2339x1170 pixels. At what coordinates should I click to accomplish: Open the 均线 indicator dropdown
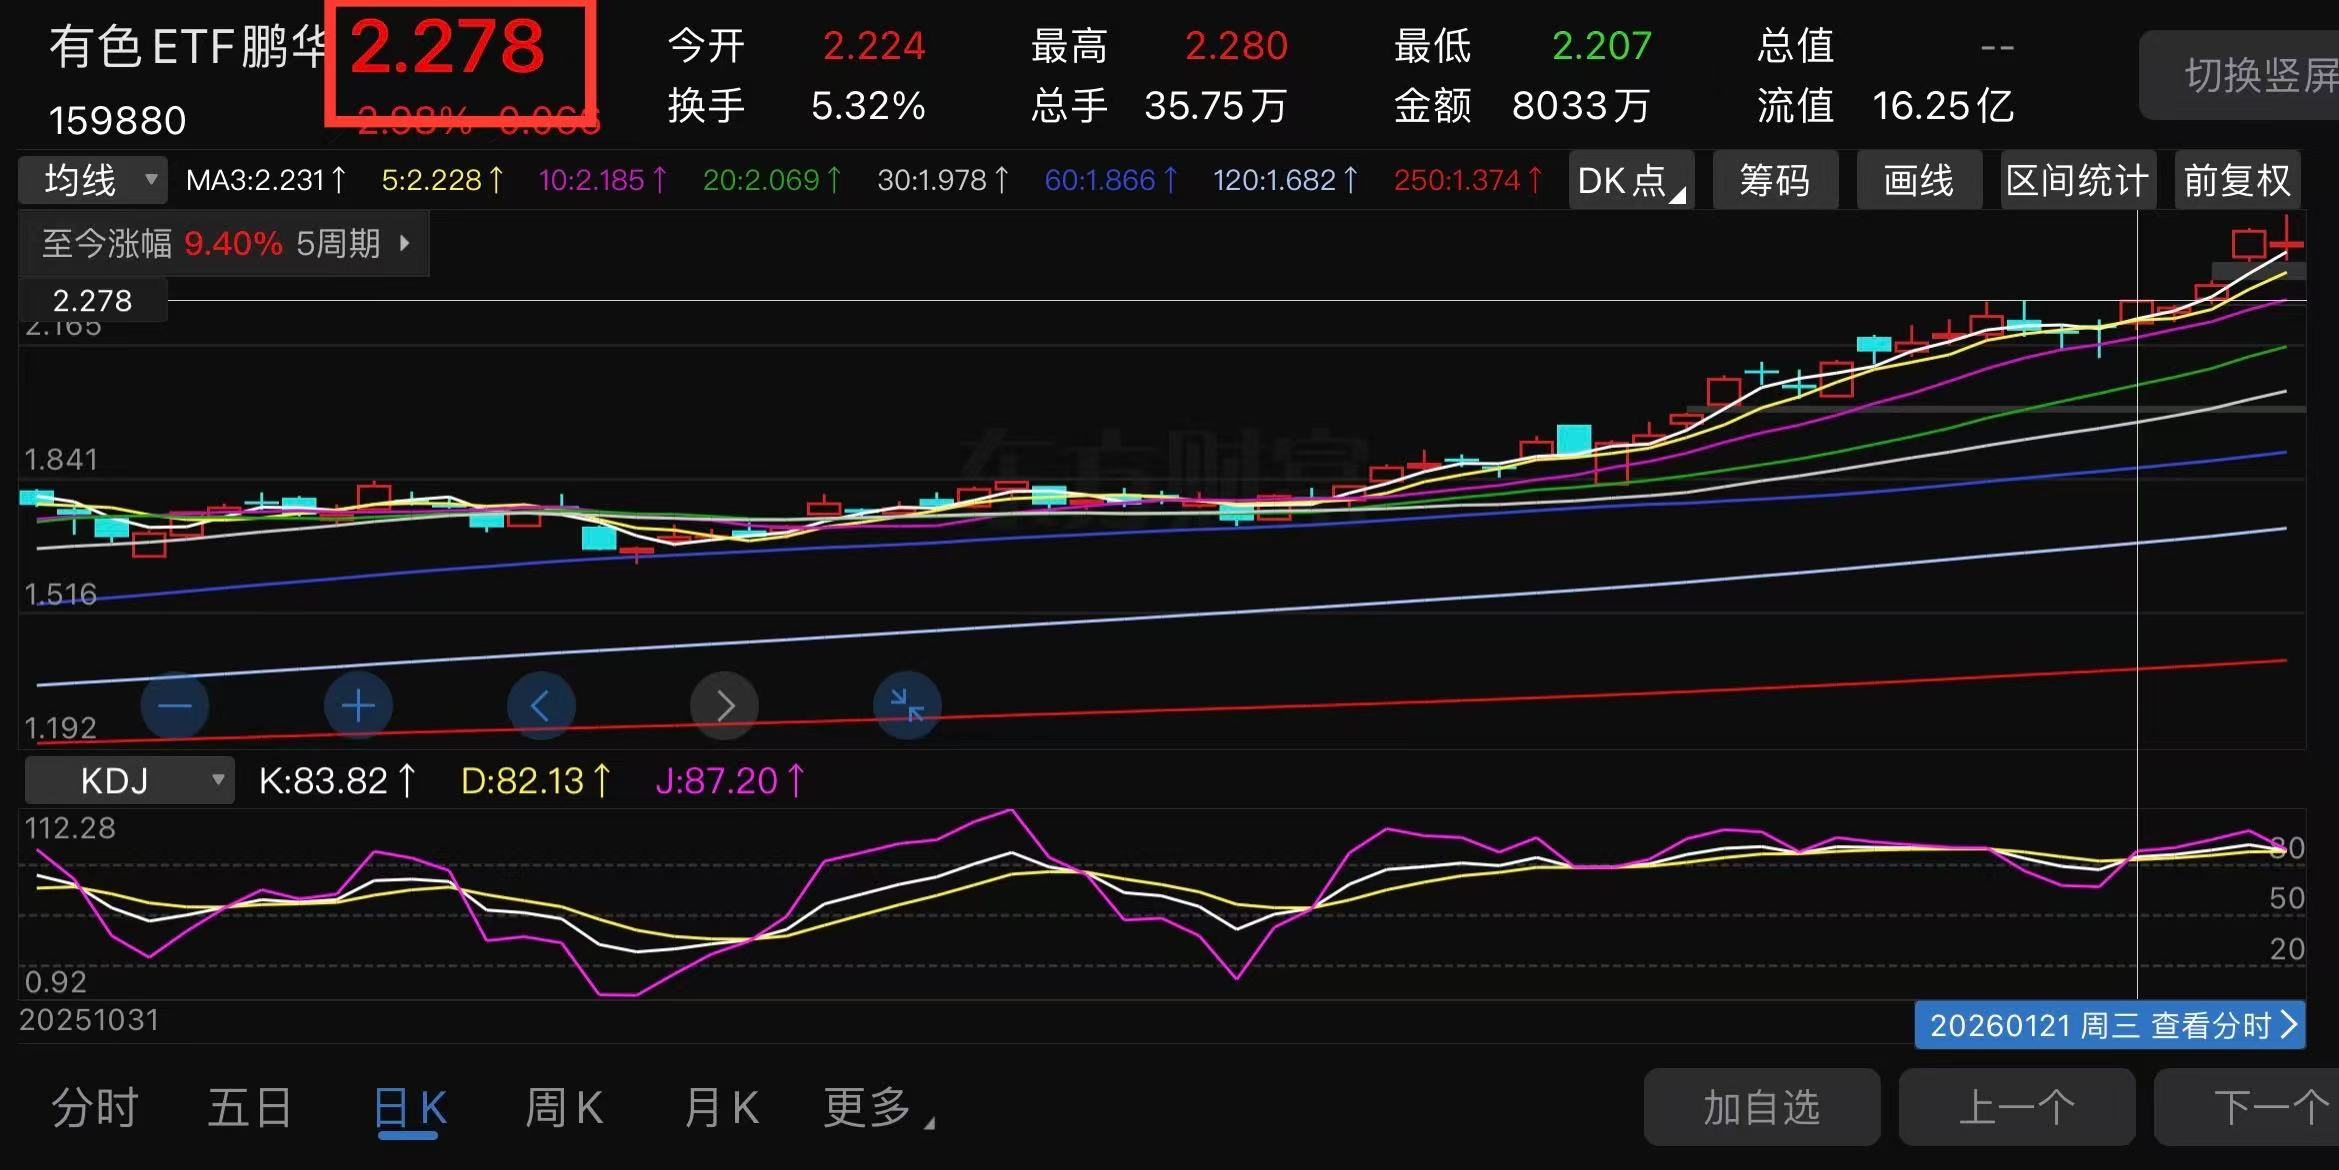(x=93, y=180)
